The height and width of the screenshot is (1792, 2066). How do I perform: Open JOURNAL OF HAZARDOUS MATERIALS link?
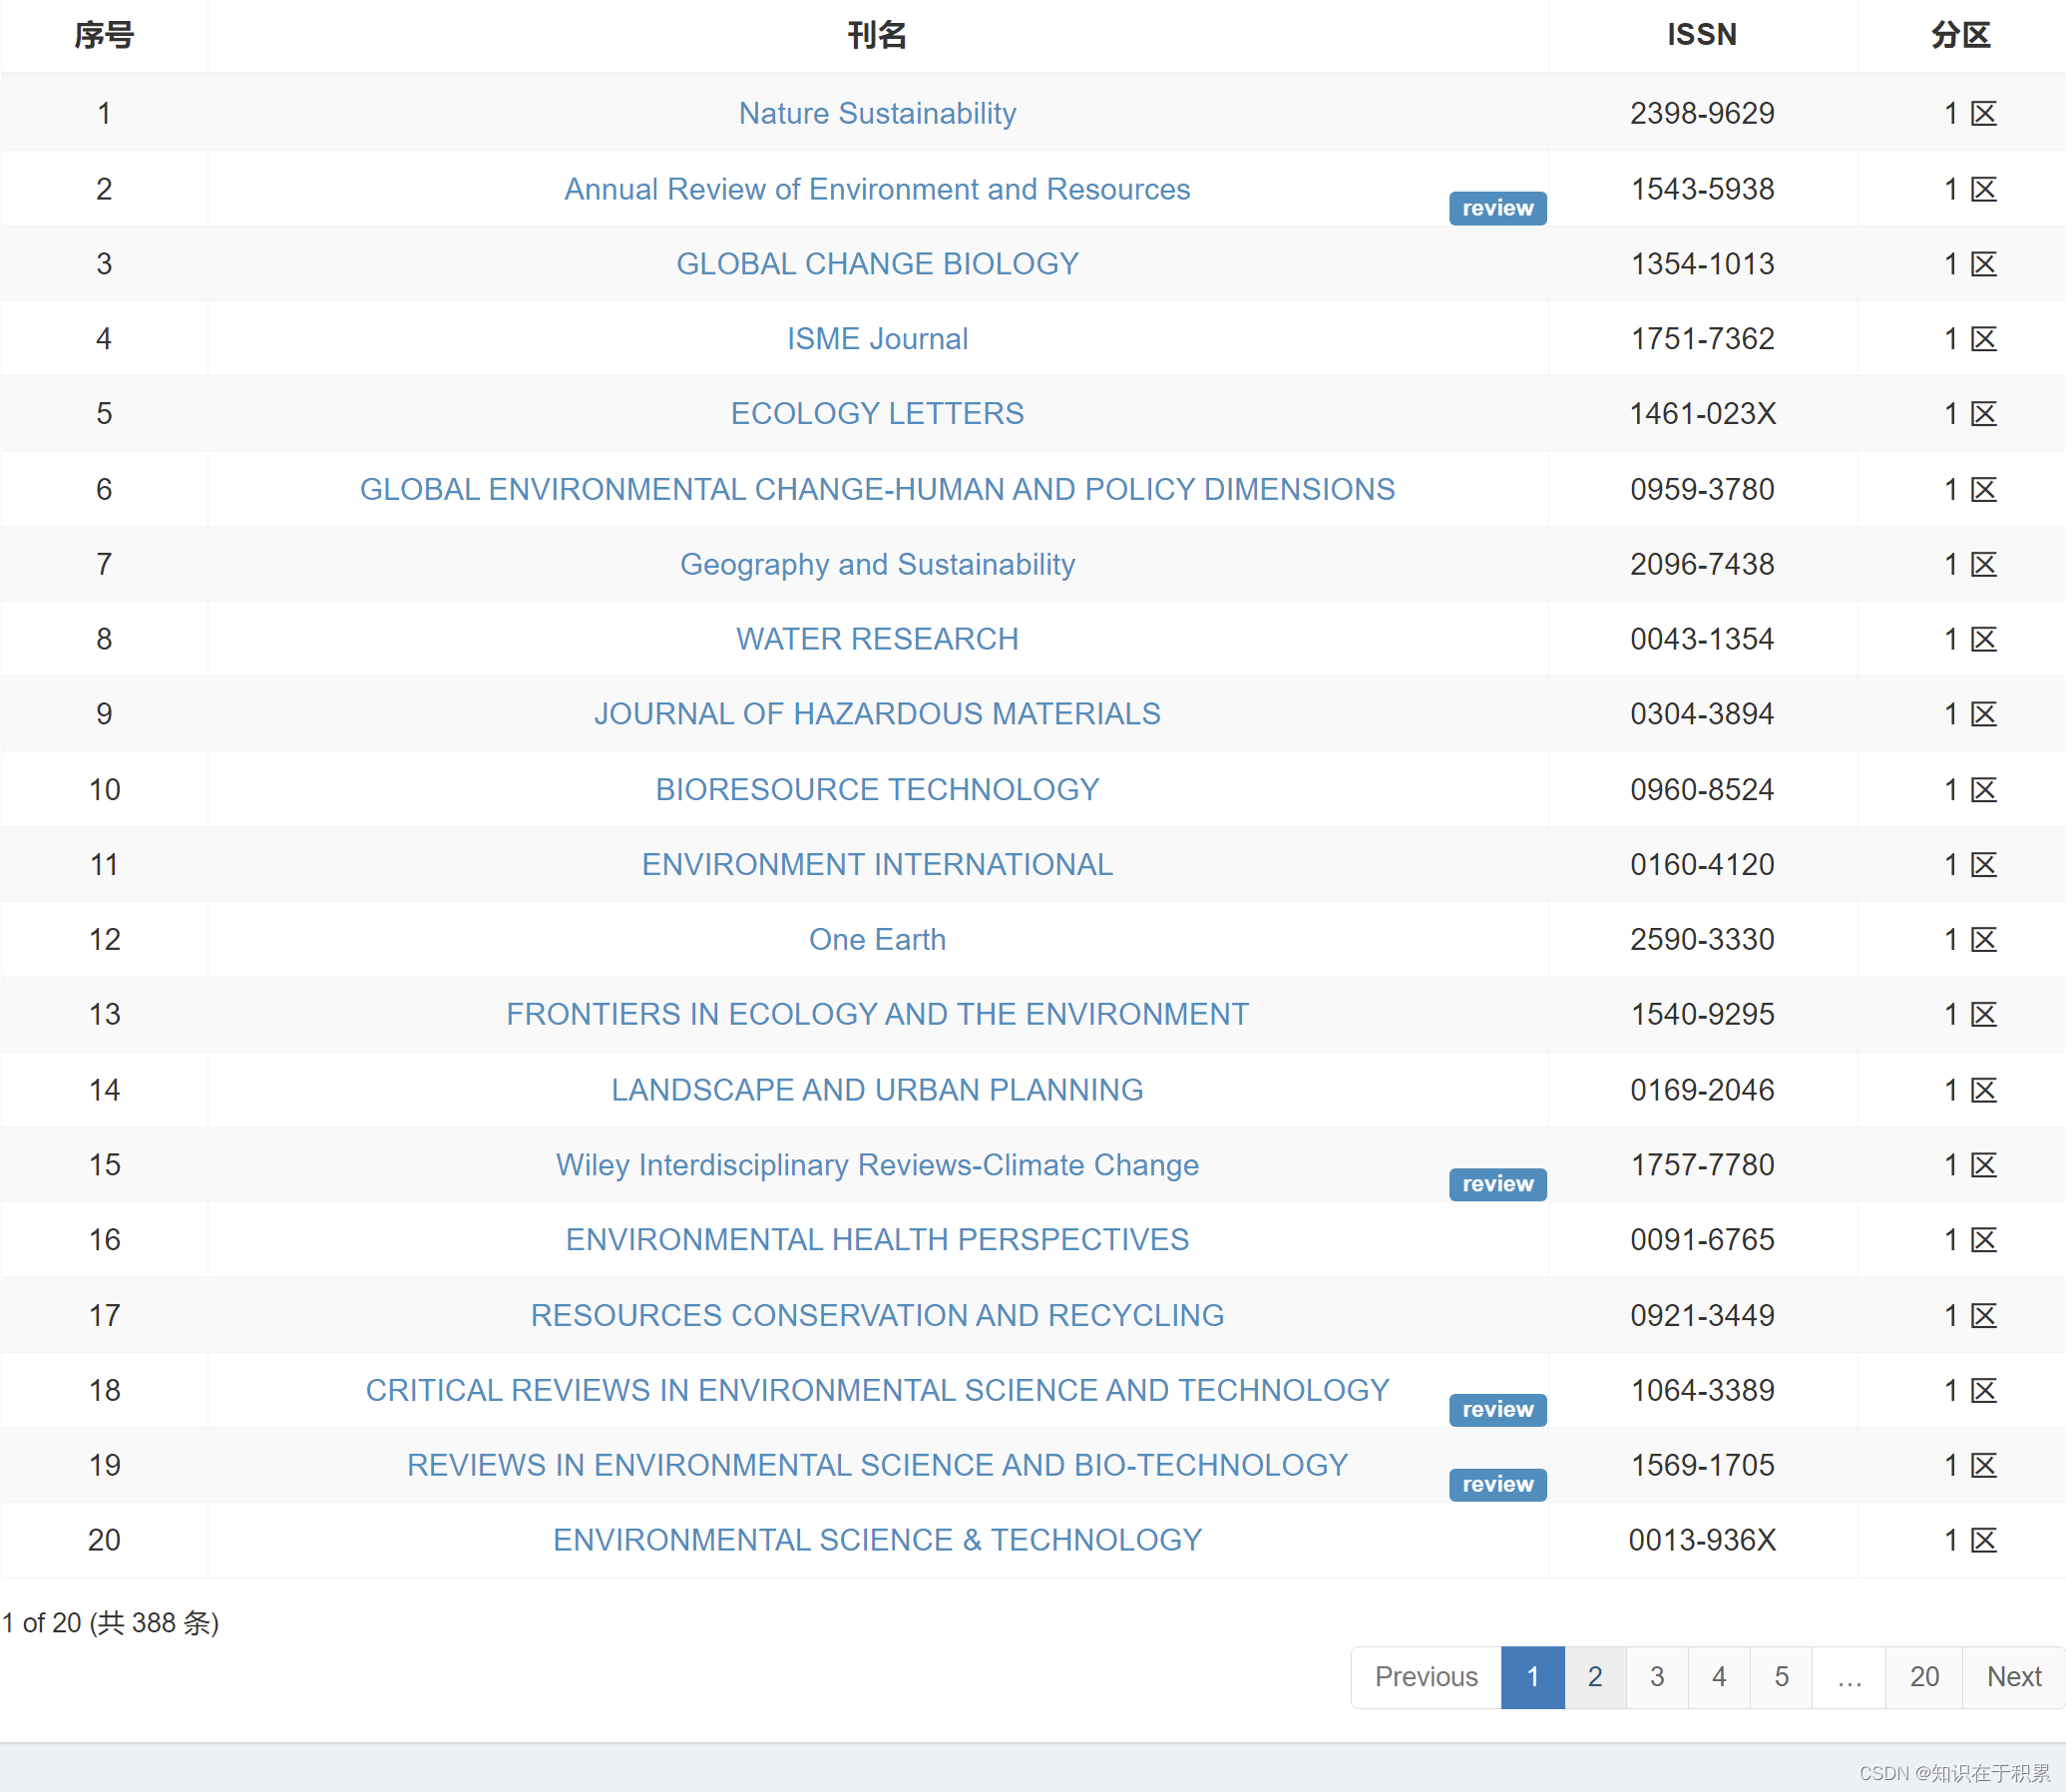877,714
